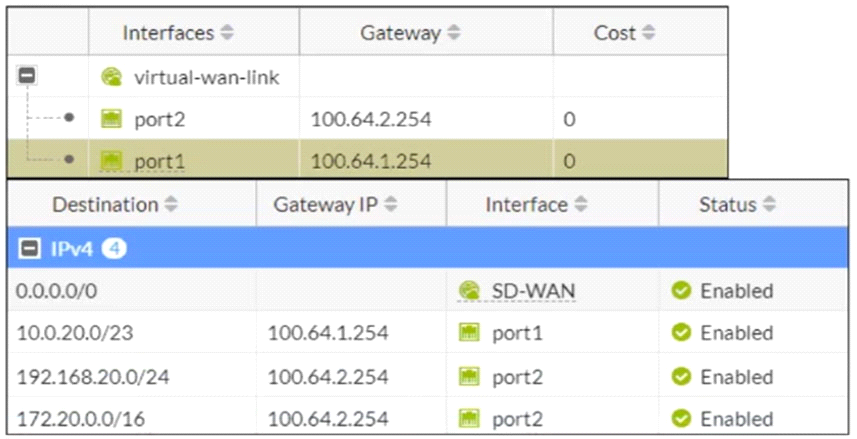Click the port2 icon in the 192.168.20.0/24 route
857x439 pixels.
tap(469, 377)
